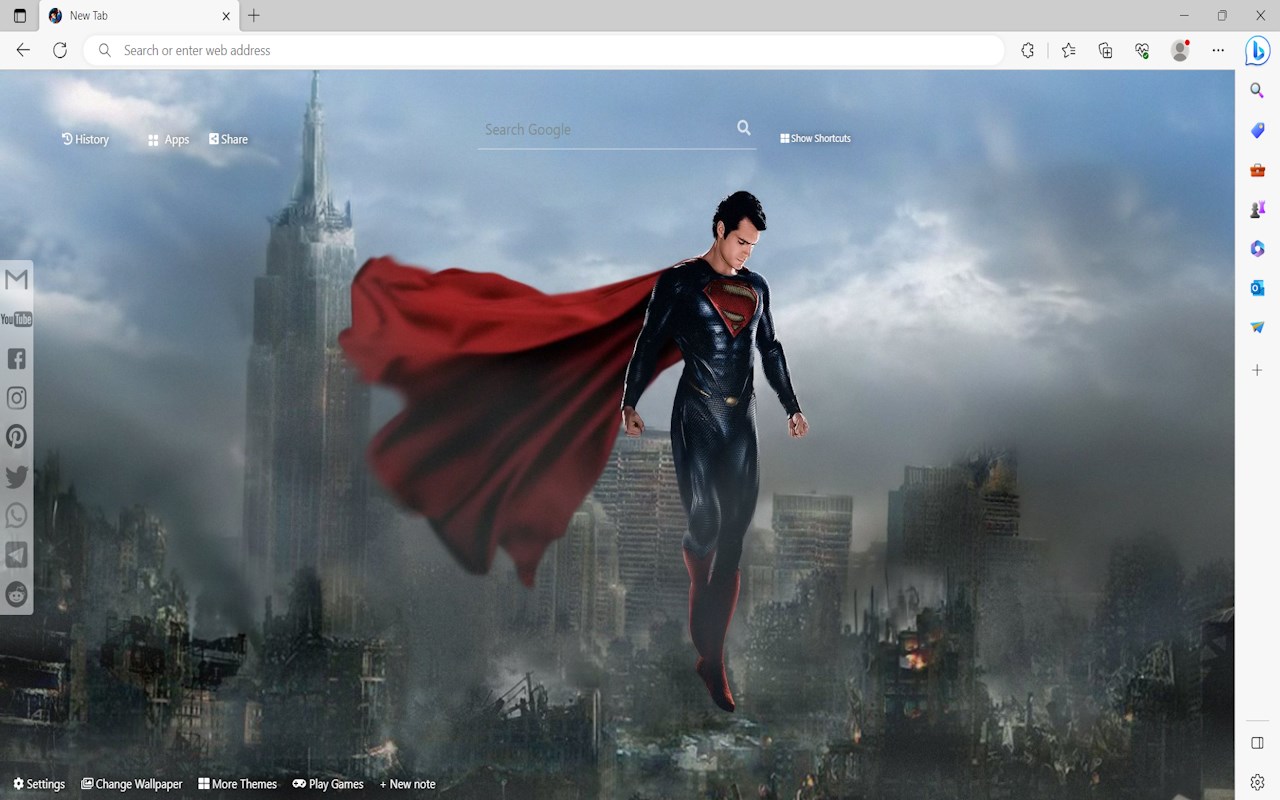
Task: Toggle the sidebar hide panel icon
Action: click(x=1258, y=743)
